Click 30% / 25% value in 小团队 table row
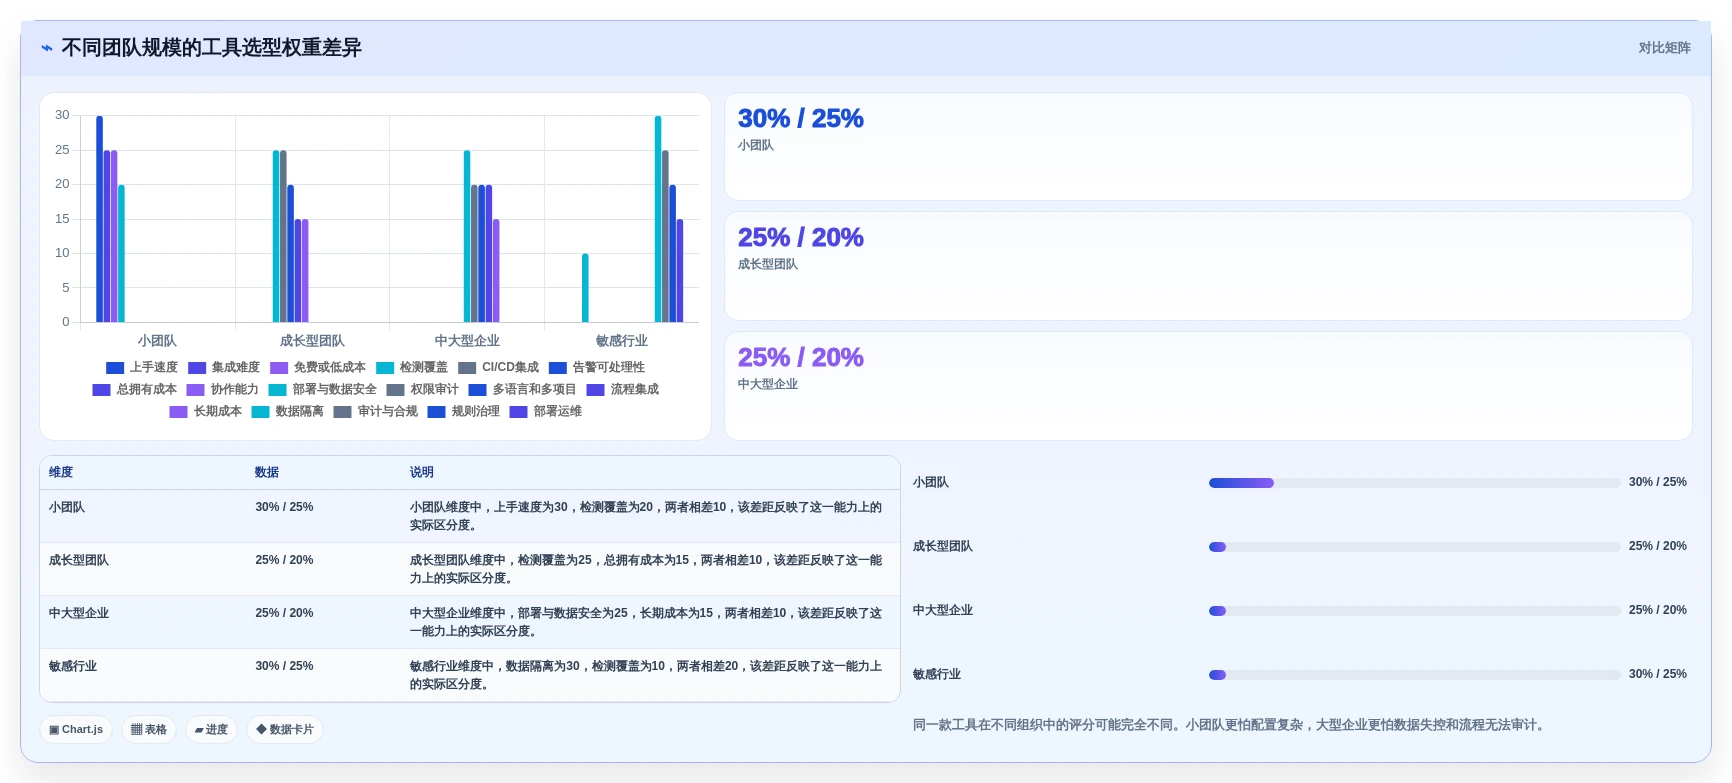This screenshot has height=783, width=1732. (x=284, y=508)
